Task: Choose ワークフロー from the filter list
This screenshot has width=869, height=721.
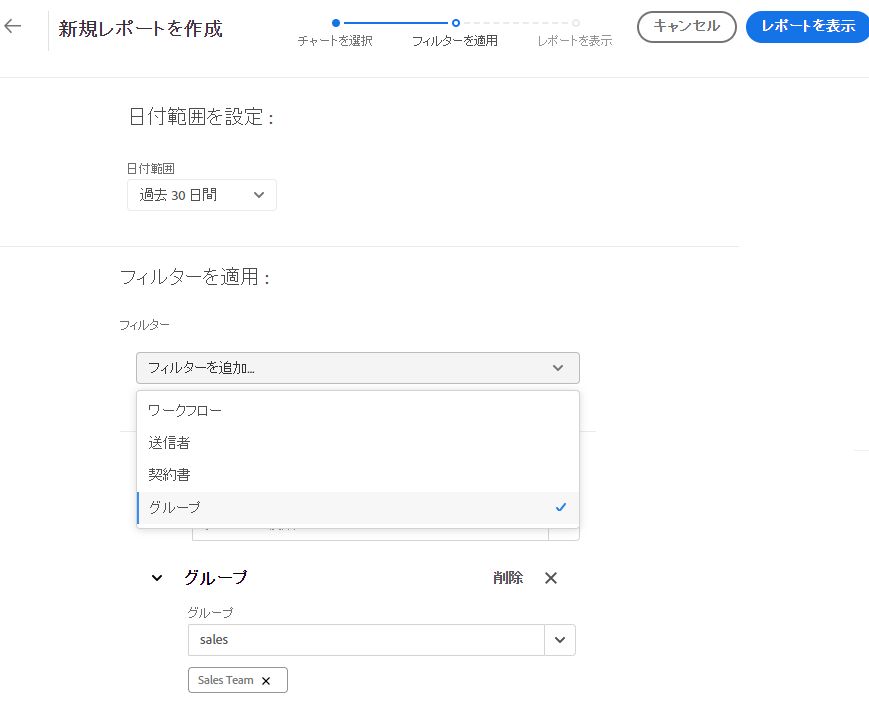Action: (357, 411)
